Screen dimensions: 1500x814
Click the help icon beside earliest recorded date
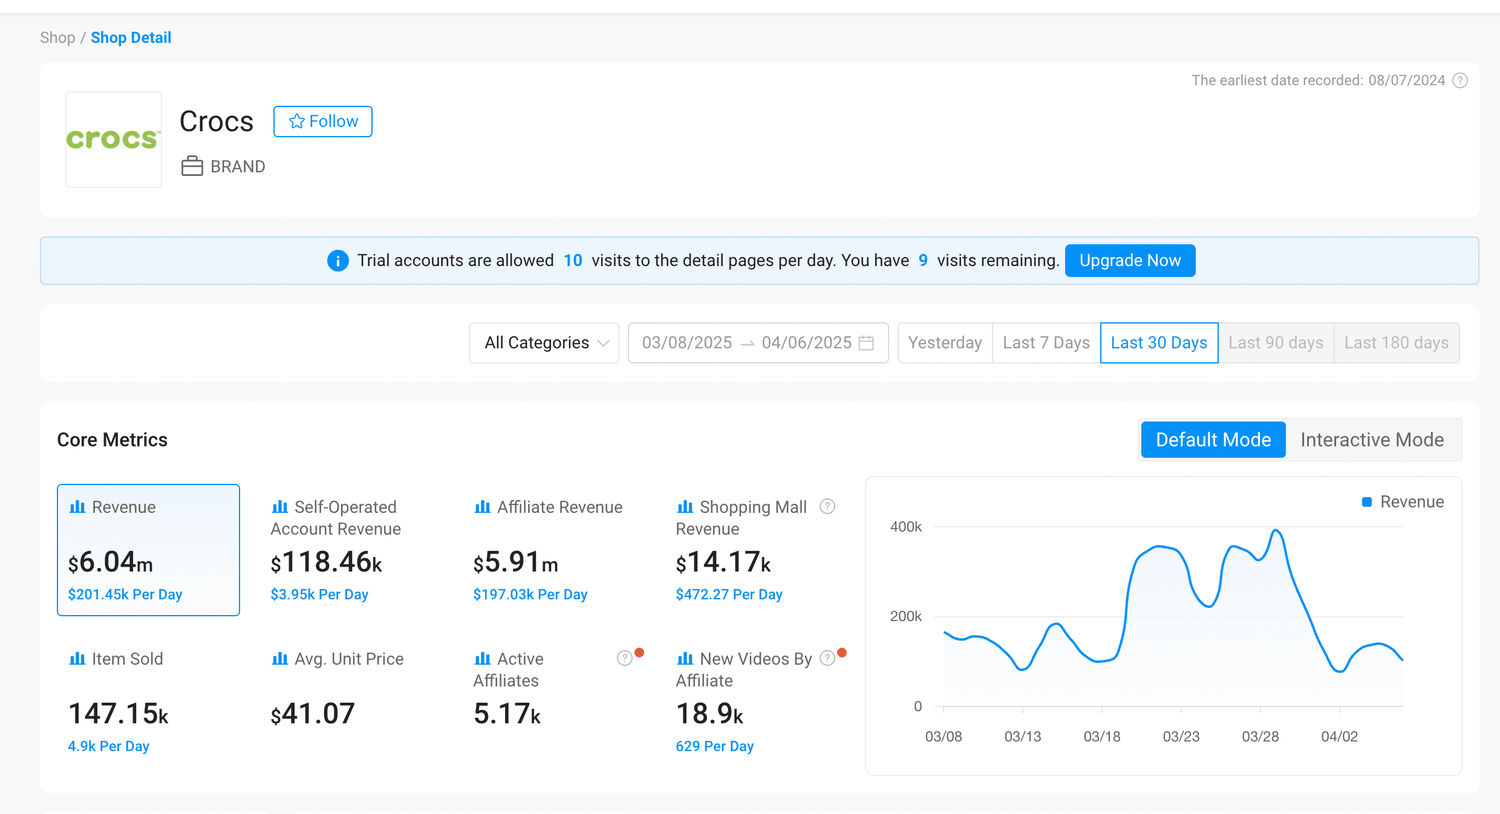point(1460,80)
